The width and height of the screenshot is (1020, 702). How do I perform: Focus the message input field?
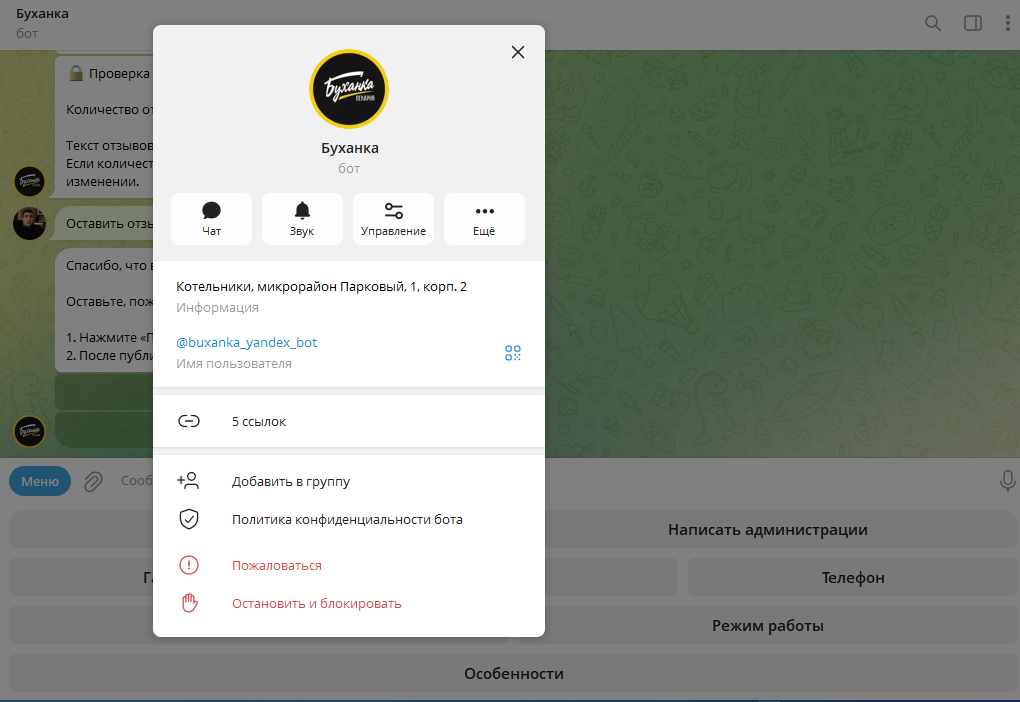tap(135, 481)
